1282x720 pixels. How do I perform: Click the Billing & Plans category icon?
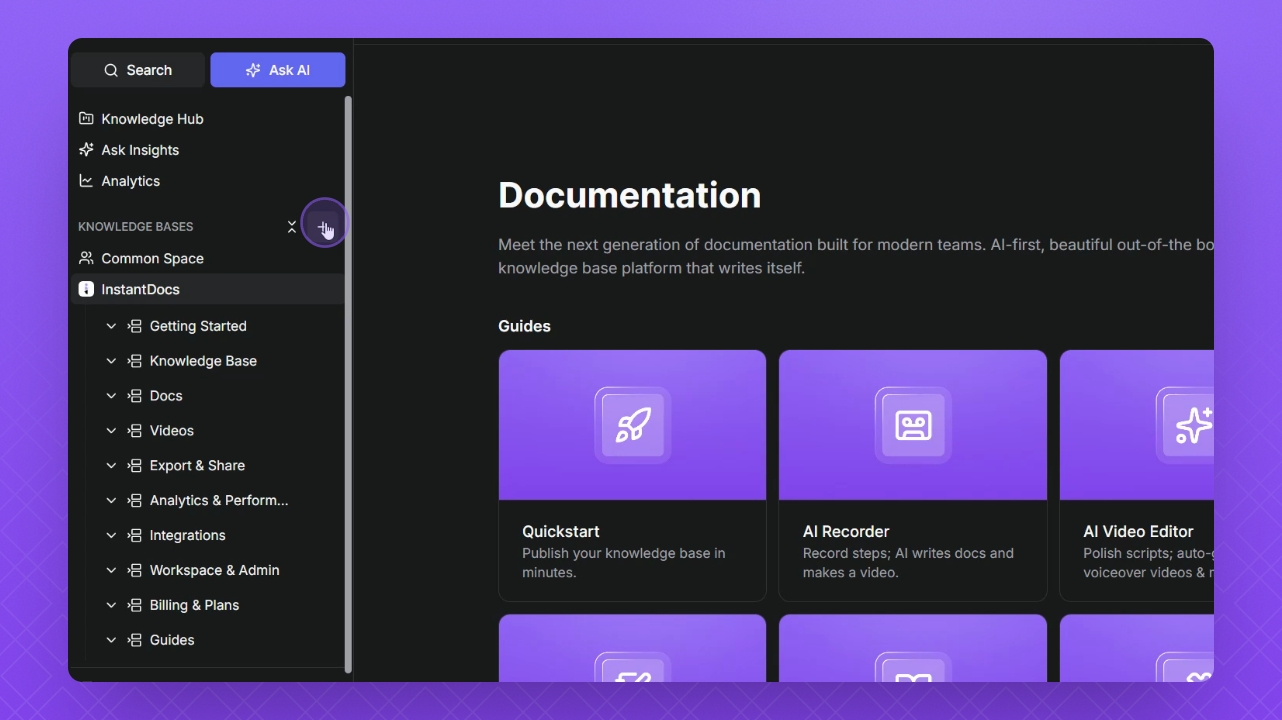[135, 606]
